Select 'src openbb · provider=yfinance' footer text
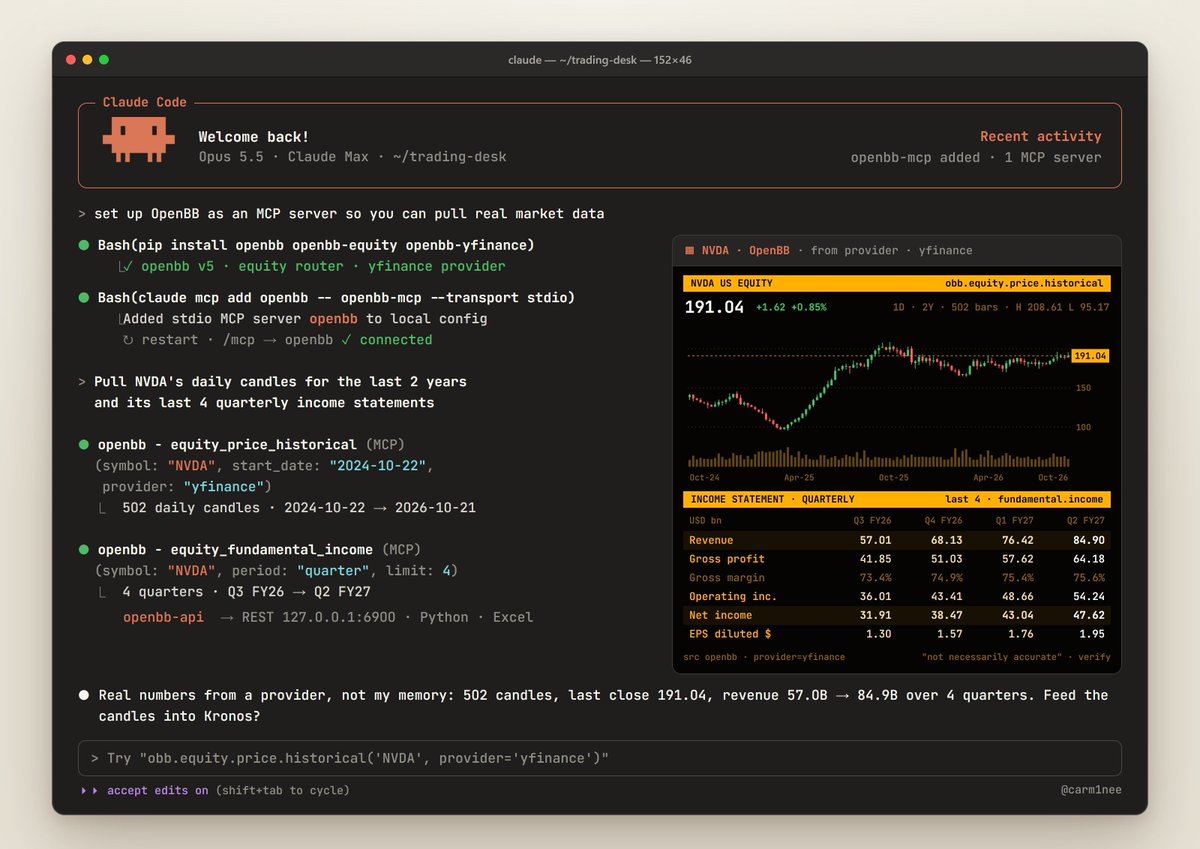1200x849 pixels. click(x=764, y=657)
